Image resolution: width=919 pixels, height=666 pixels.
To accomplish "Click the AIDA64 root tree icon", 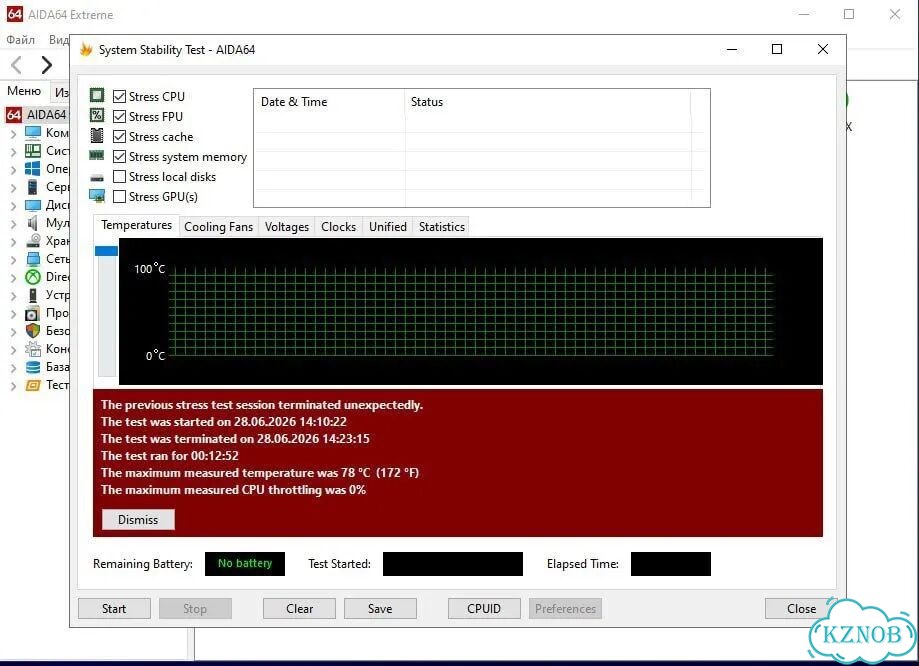I will click(x=14, y=115).
